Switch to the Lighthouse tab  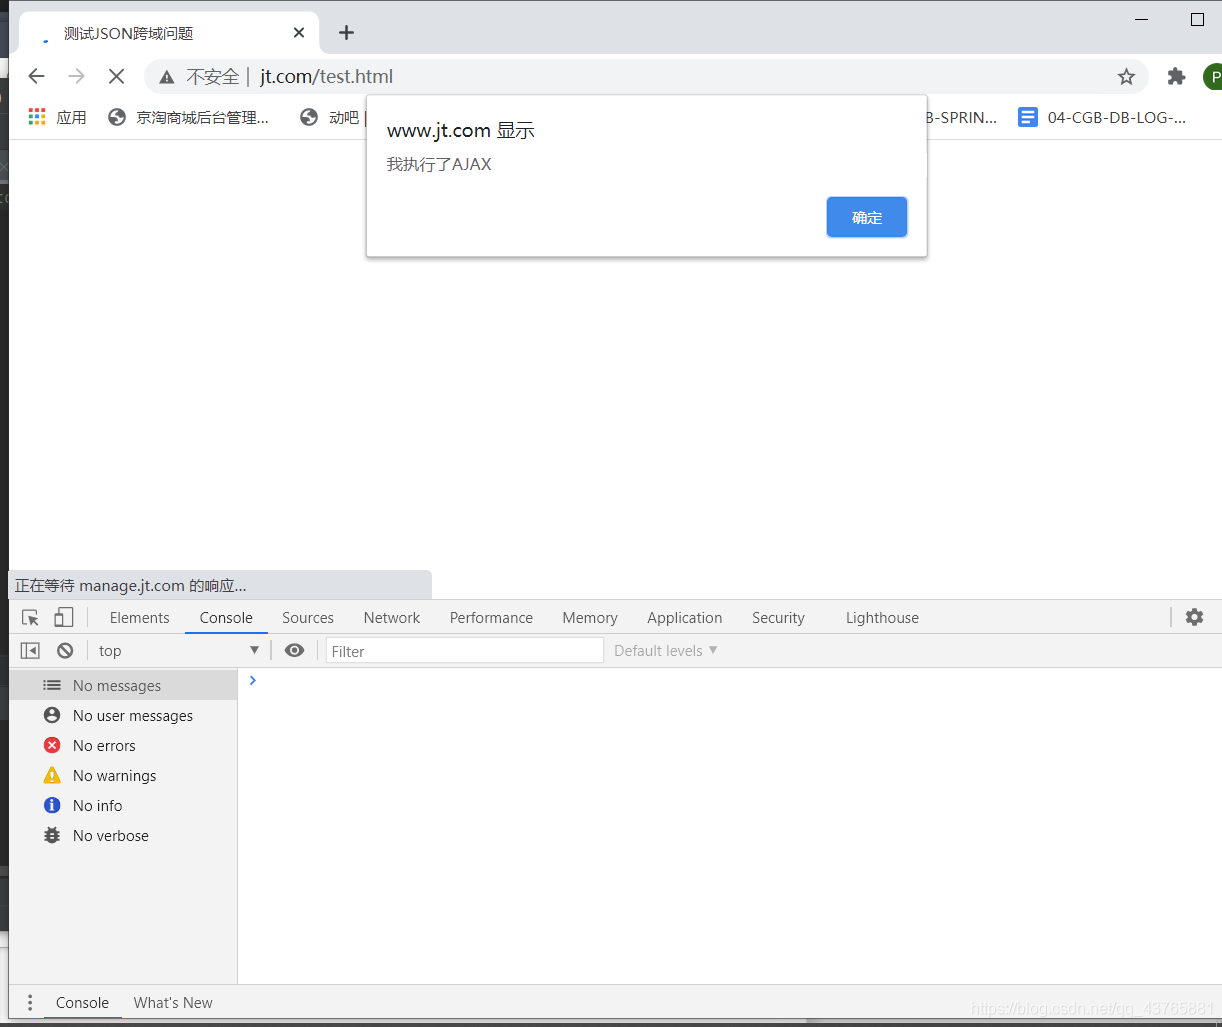pyautogui.click(x=882, y=618)
